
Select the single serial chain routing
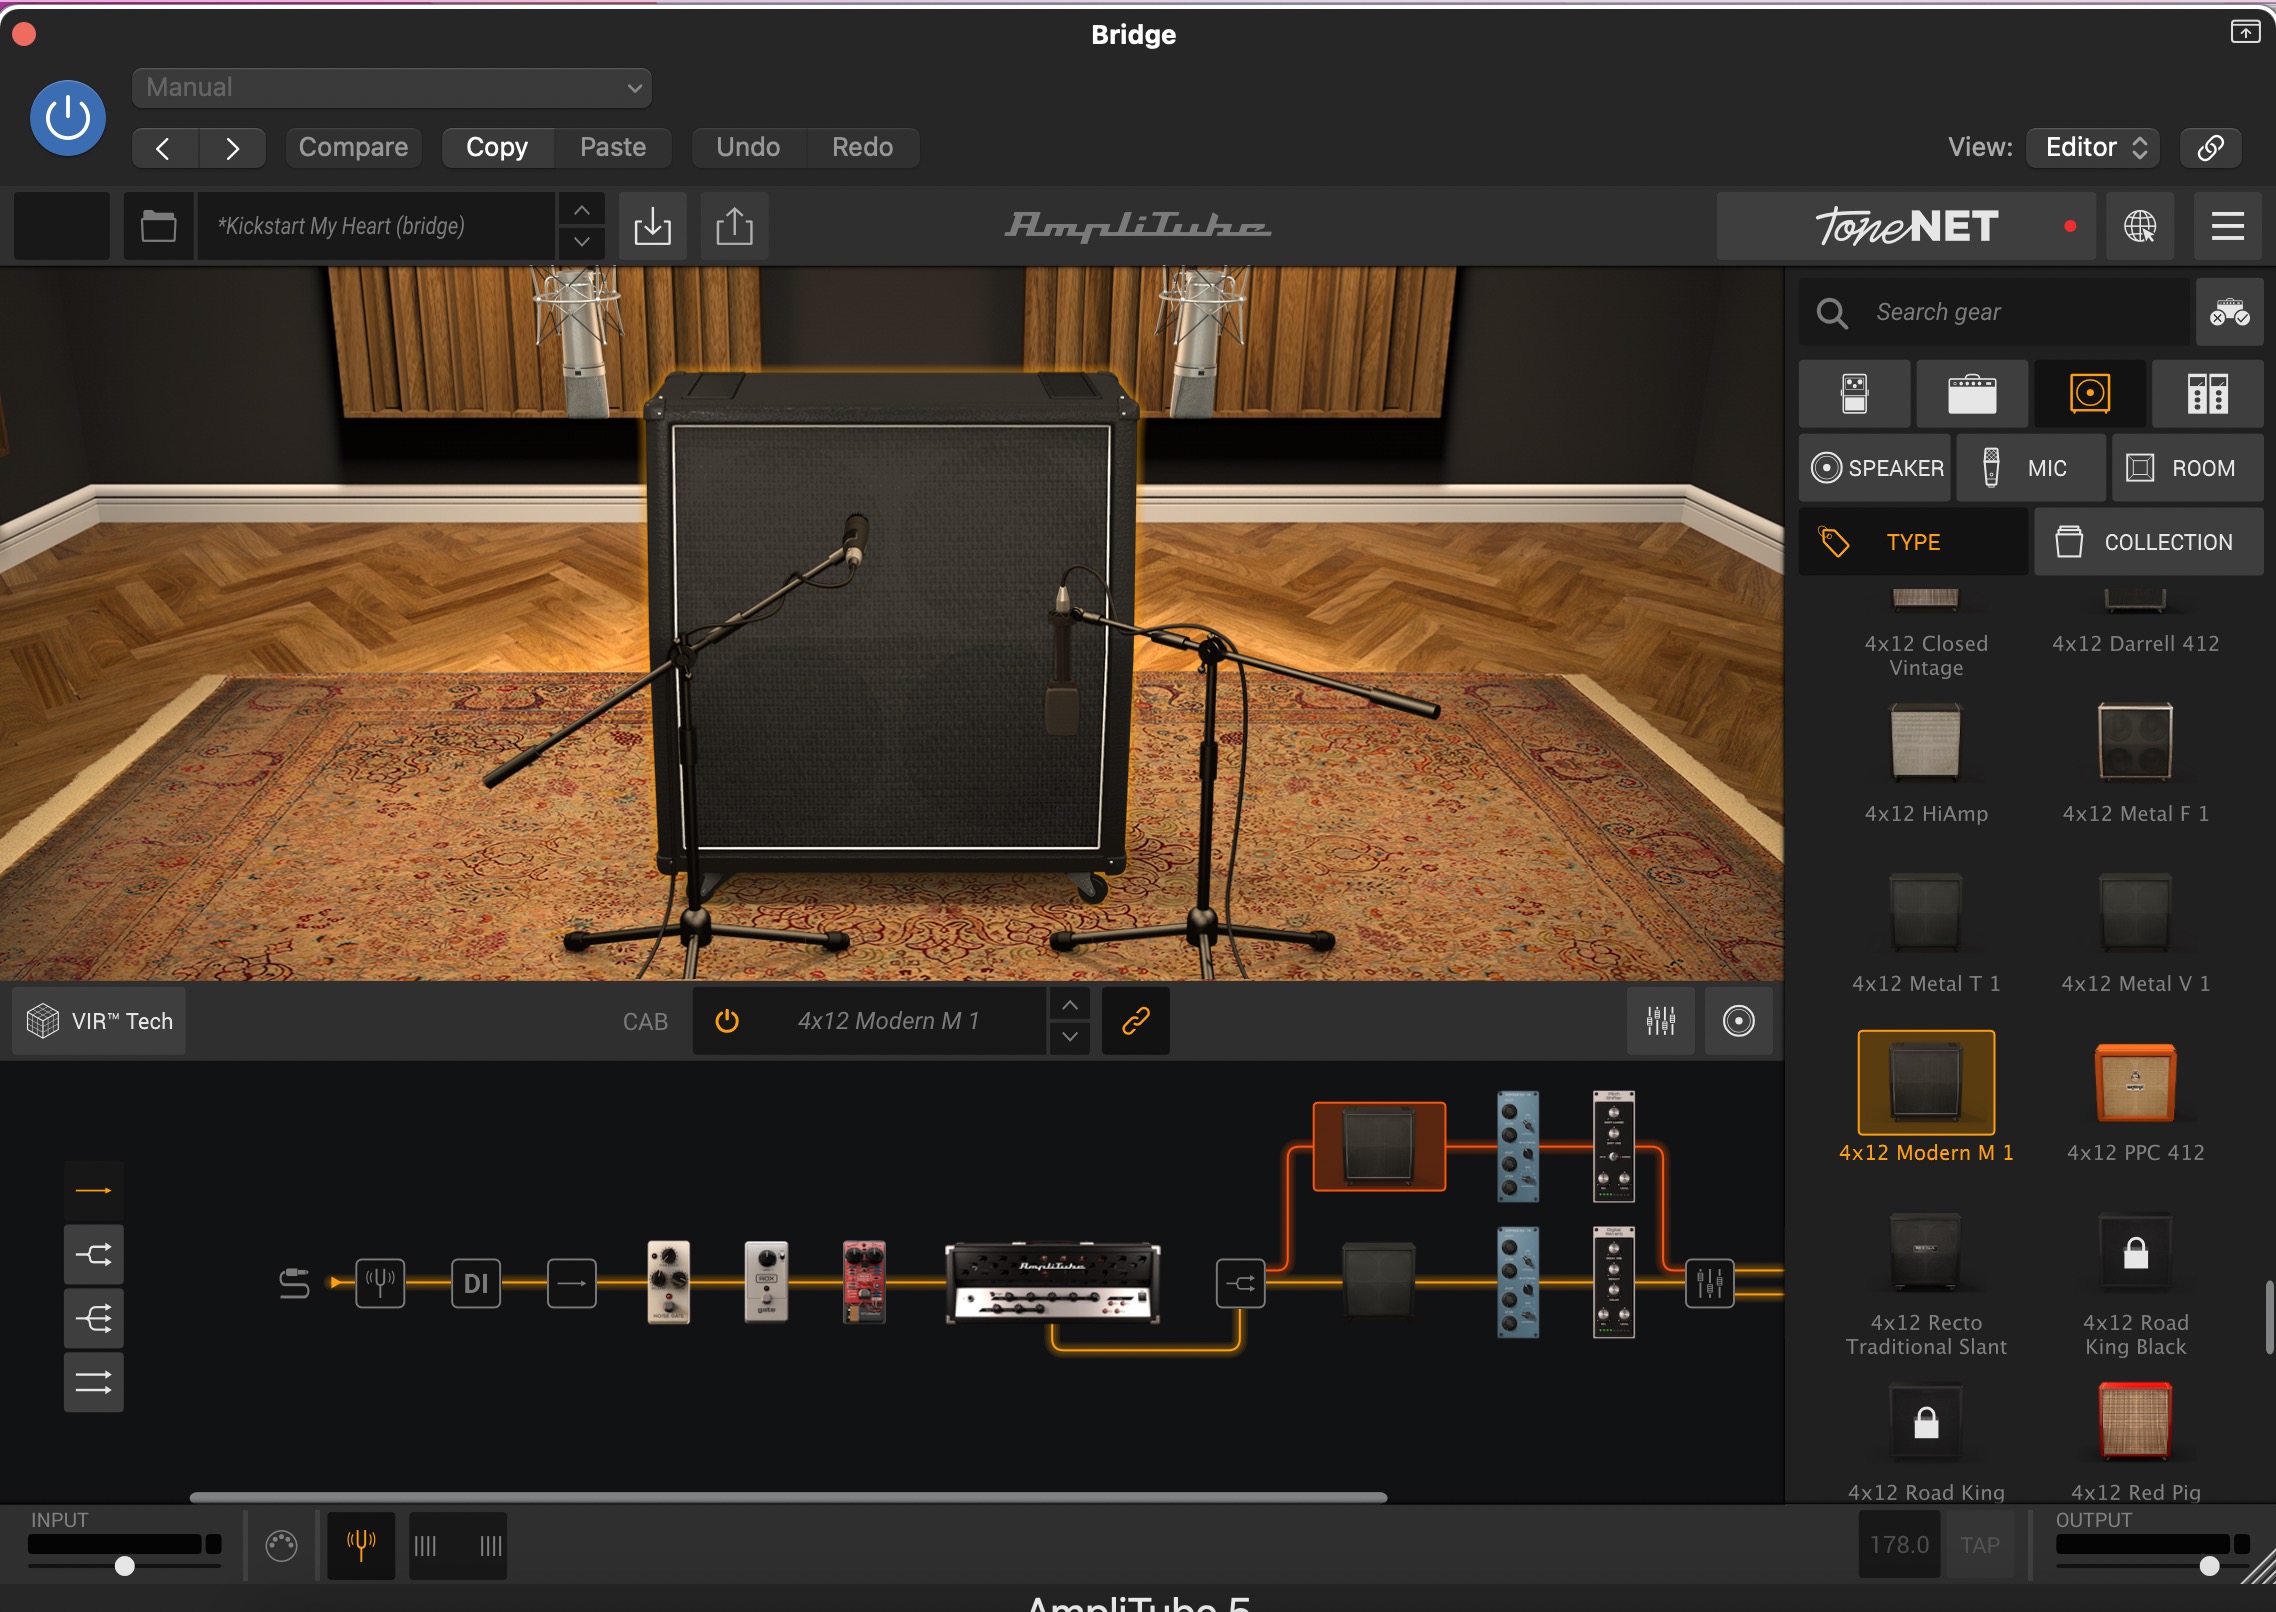94,1191
